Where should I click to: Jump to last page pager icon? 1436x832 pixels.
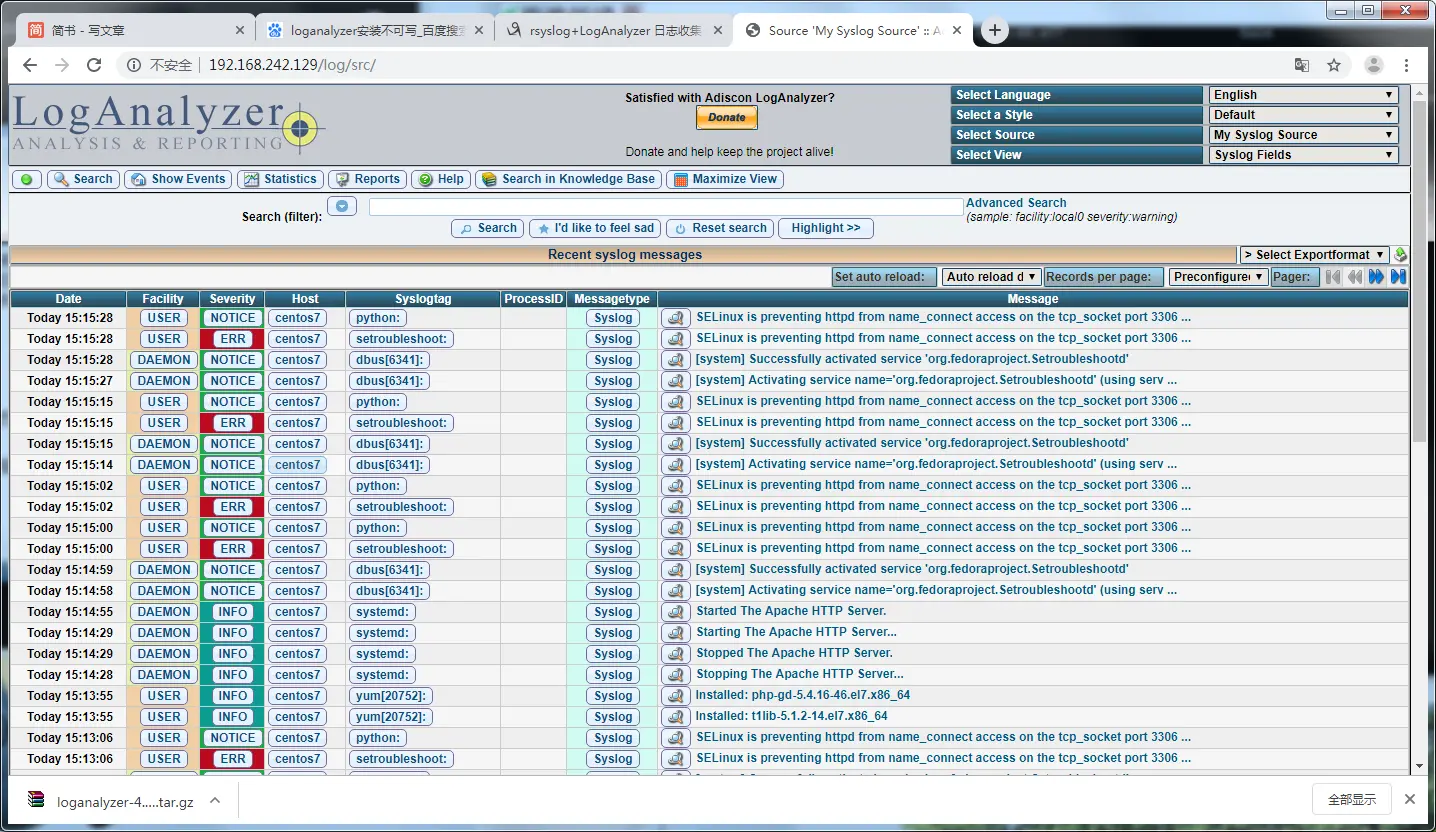1398,277
